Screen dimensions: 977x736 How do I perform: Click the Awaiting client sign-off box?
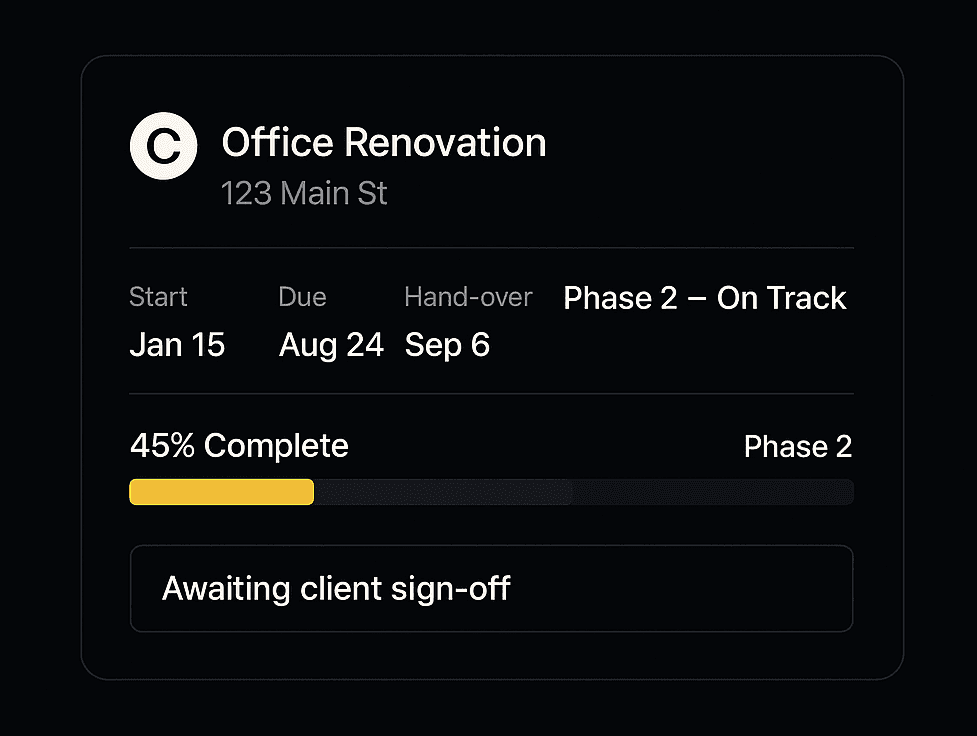pos(492,588)
